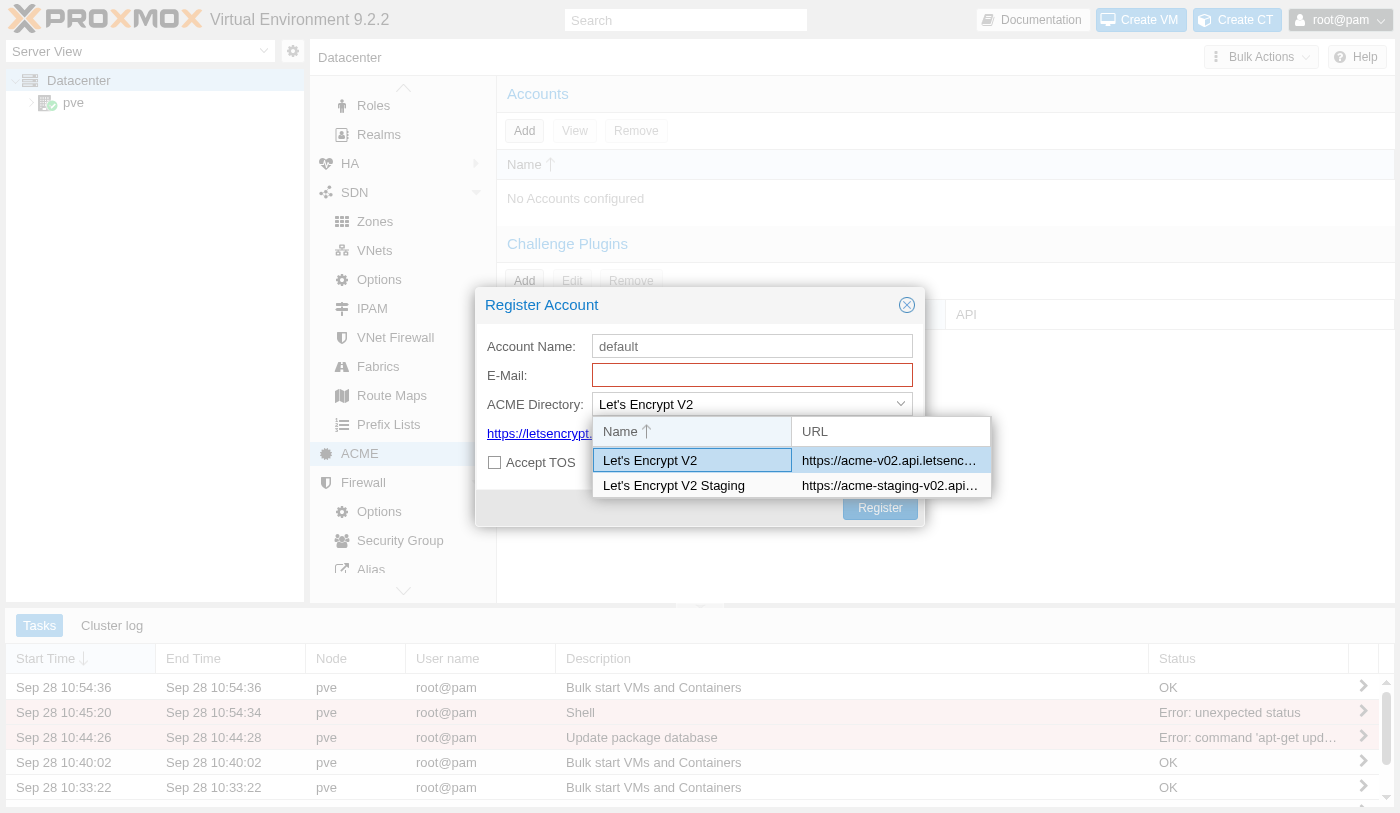The width and height of the screenshot is (1400, 813).
Task: Expand the pve node tree arrow
Action: (x=31, y=103)
